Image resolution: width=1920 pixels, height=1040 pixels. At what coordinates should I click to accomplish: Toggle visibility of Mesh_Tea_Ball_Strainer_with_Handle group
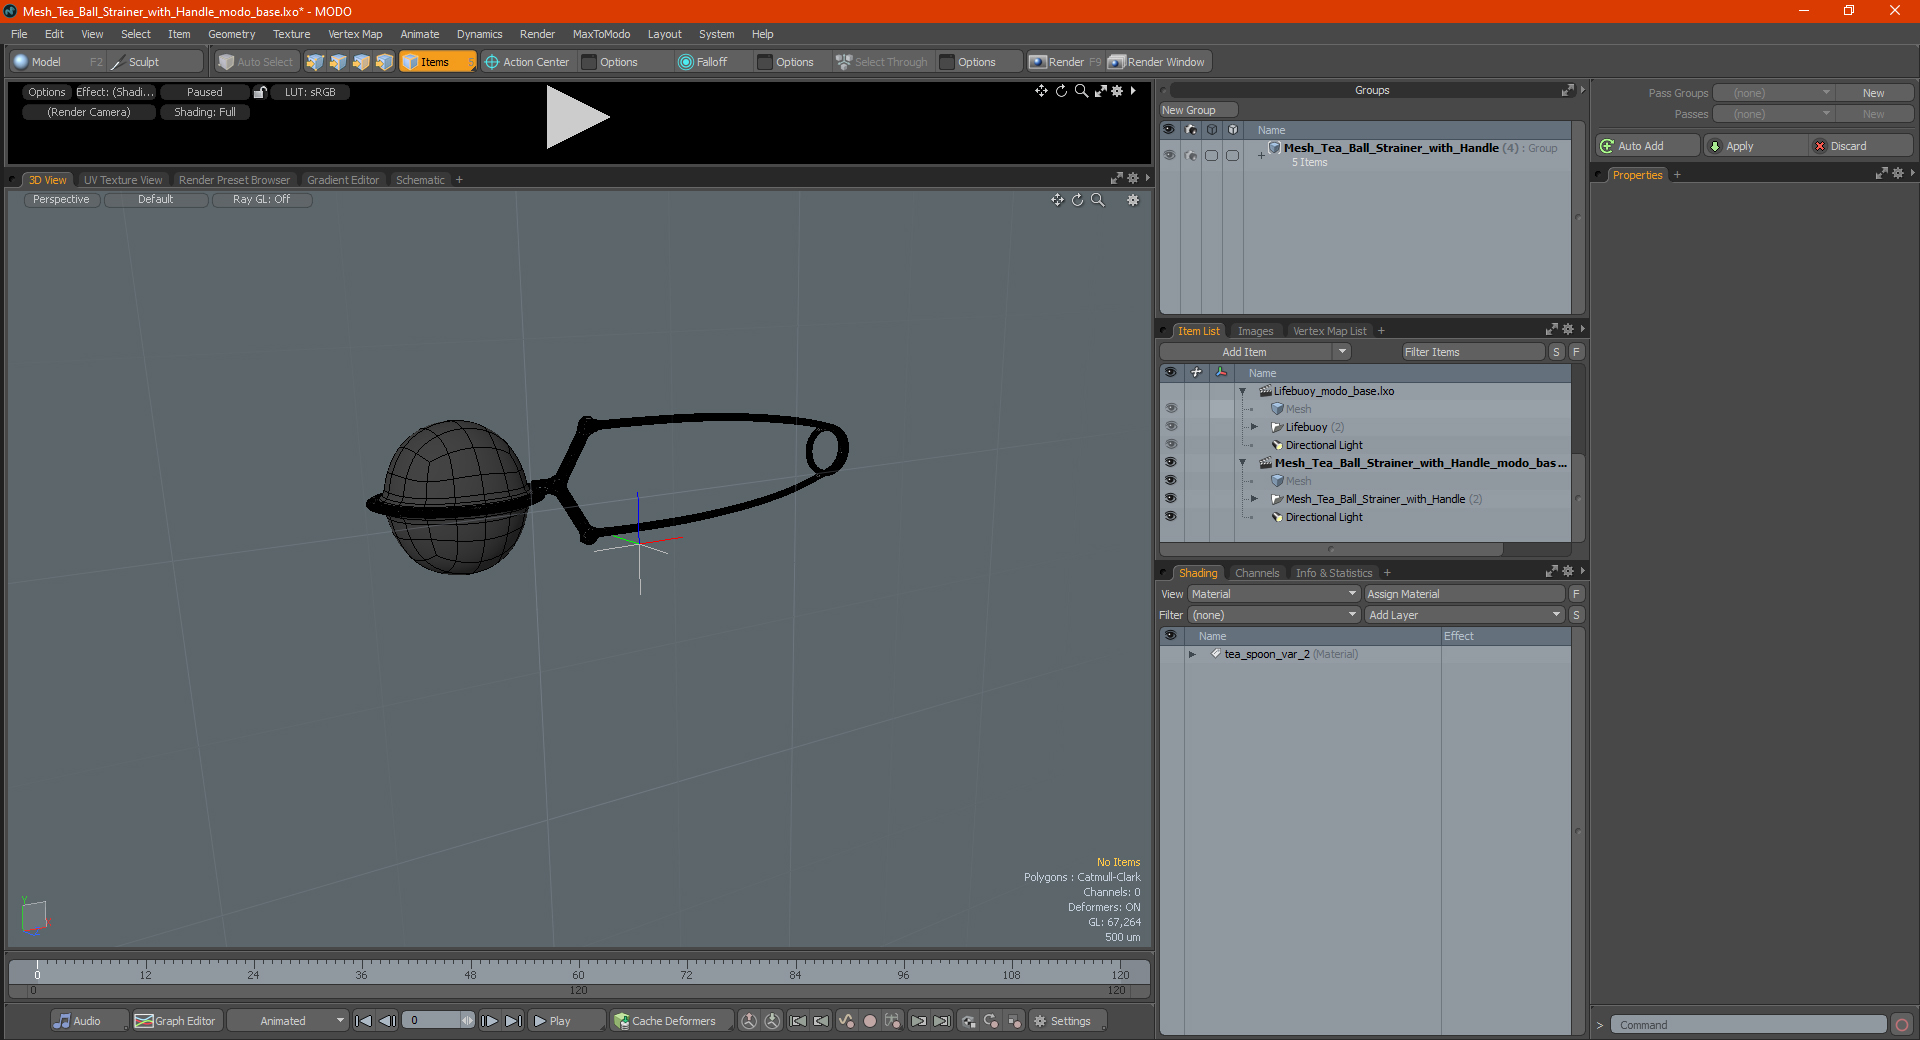coord(1169,155)
